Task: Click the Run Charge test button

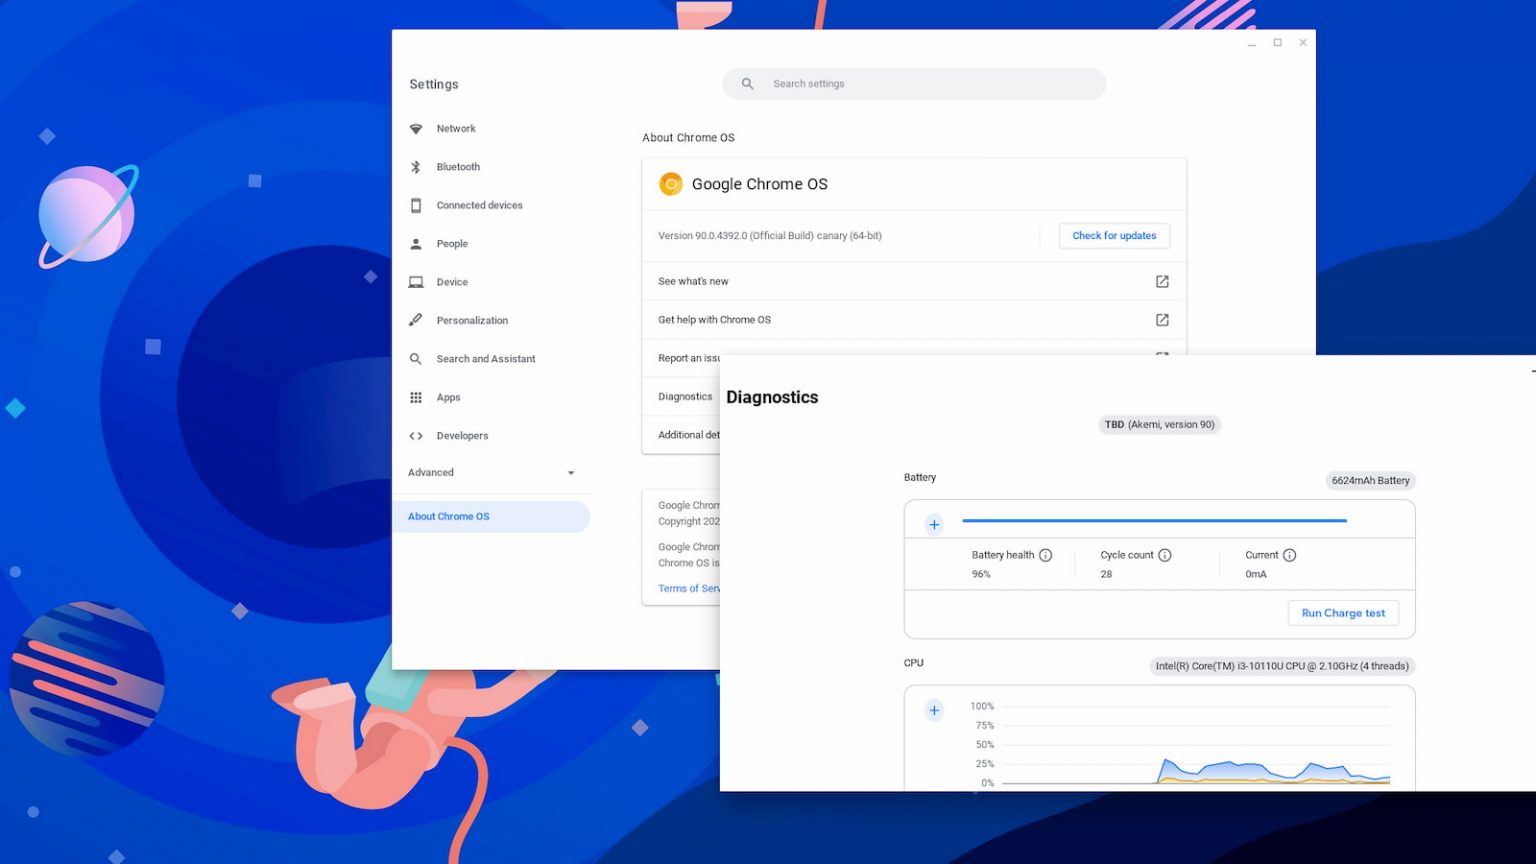Action: [1343, 613]
